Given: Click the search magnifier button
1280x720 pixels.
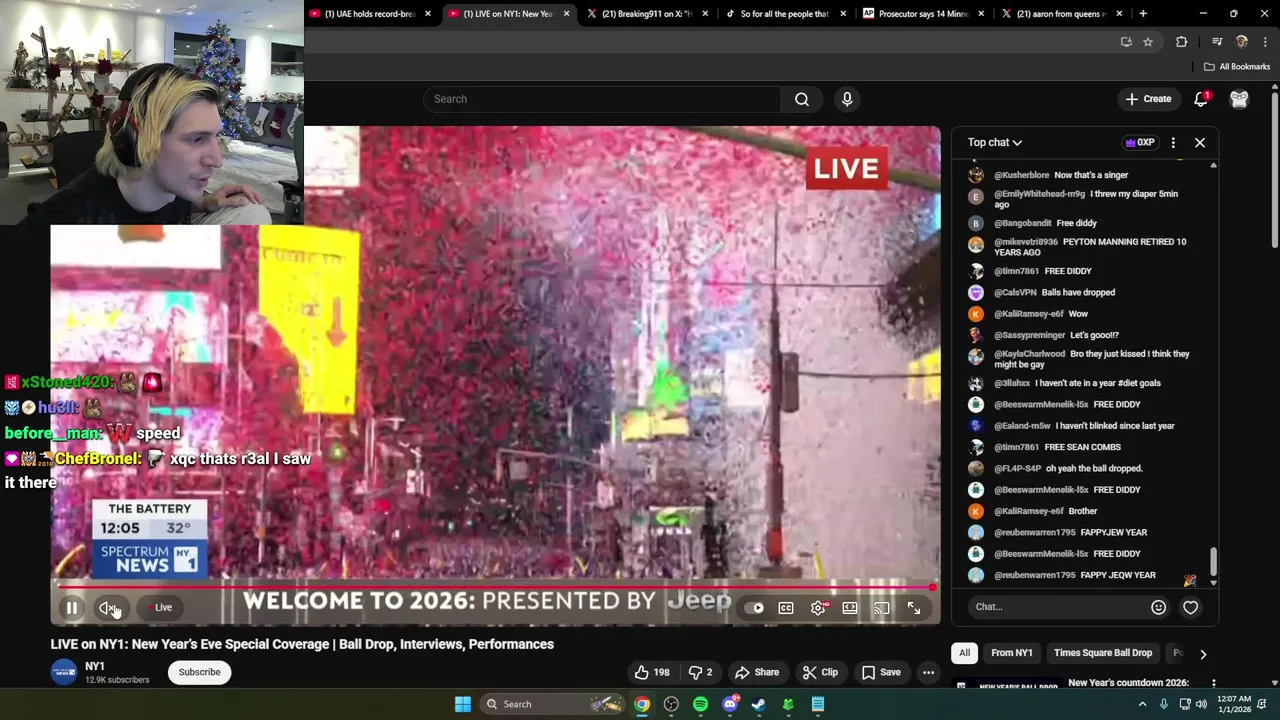Looking at the screenshot, I should point(802,99).
